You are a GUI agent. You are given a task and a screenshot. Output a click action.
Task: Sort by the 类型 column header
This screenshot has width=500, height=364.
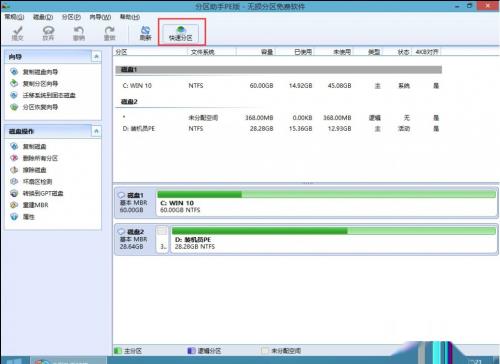pyautogui.click(x=368, y=52)
